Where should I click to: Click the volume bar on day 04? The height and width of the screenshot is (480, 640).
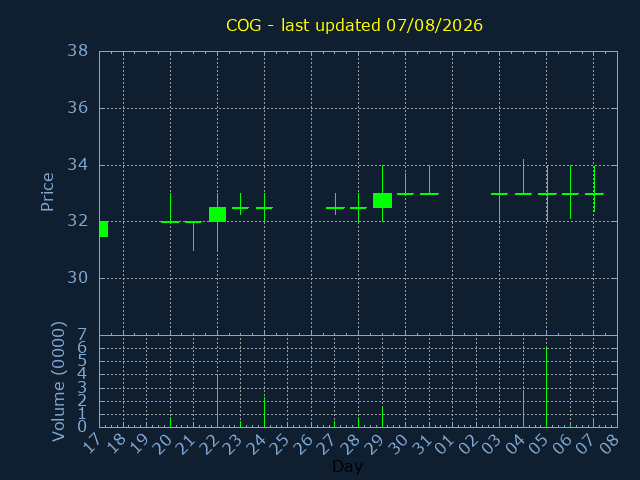(523, 409)
